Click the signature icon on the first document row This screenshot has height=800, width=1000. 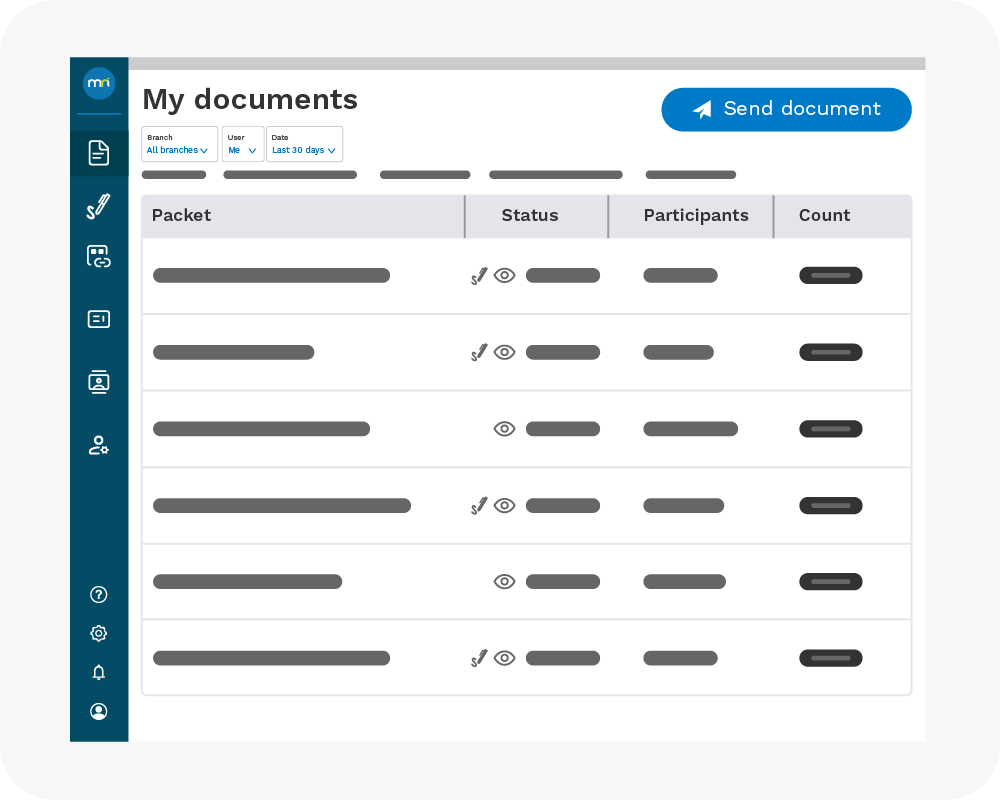[478, 275]
